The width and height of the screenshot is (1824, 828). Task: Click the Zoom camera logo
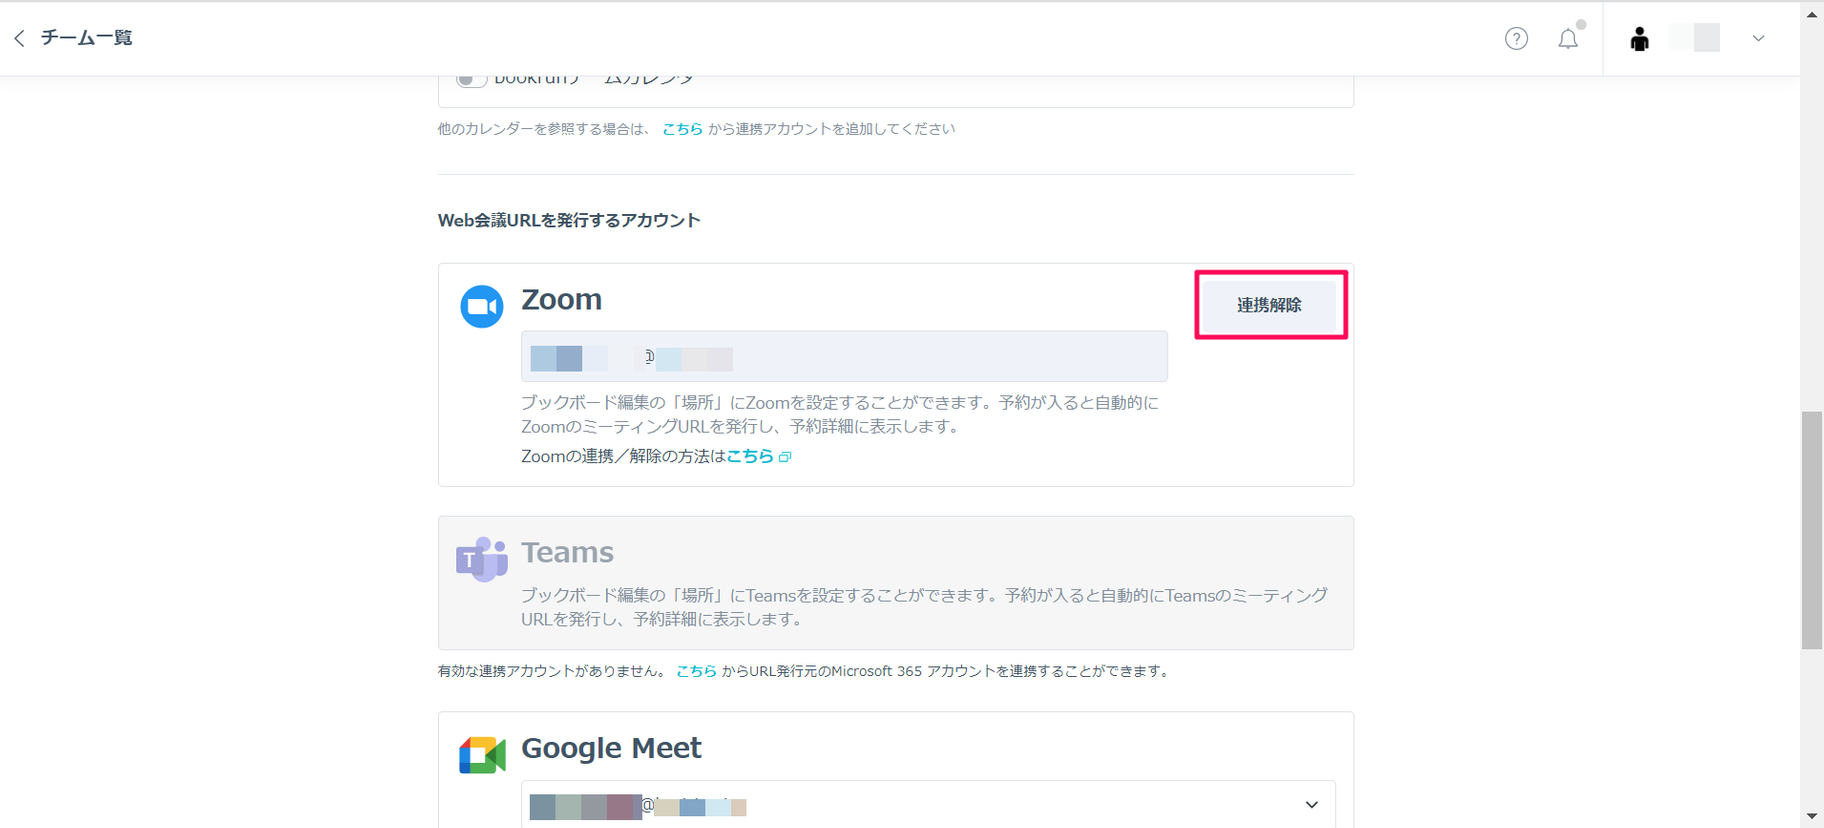[x=481, y=306]
